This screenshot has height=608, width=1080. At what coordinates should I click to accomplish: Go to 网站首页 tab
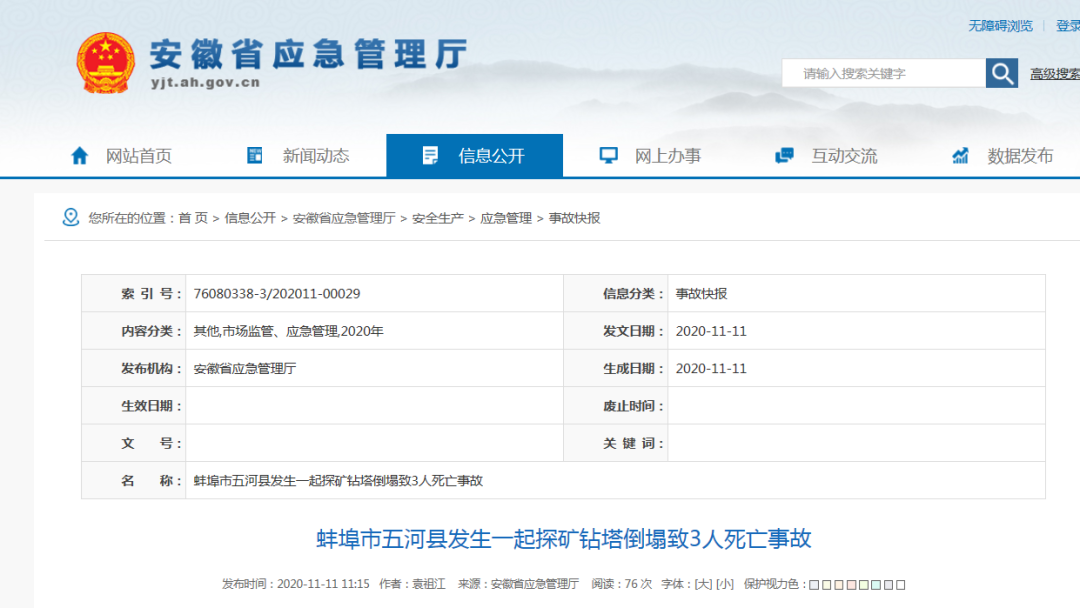coord(121,156)
